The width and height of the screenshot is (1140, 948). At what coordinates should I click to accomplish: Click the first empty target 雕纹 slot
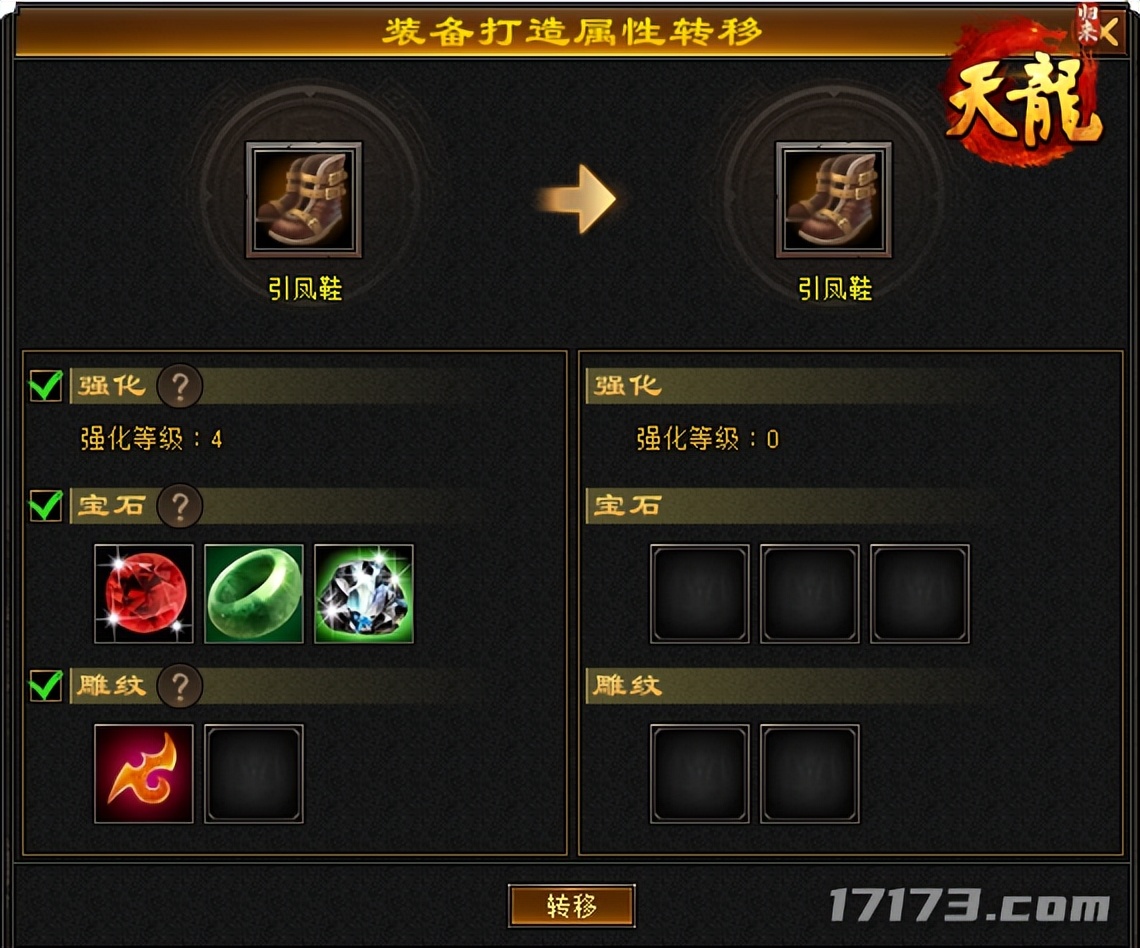click(699, 774)
